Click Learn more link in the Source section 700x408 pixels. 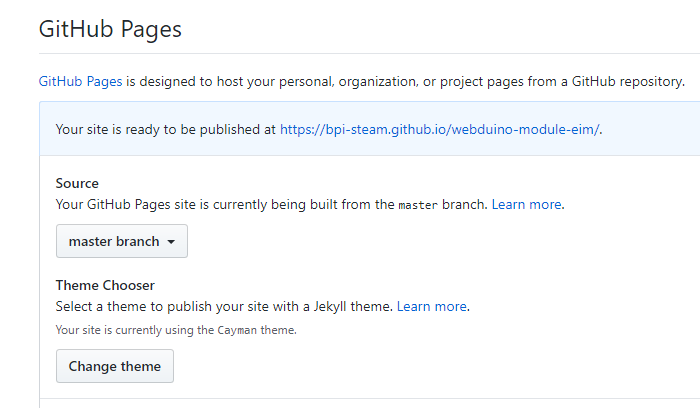click(526, 204)
